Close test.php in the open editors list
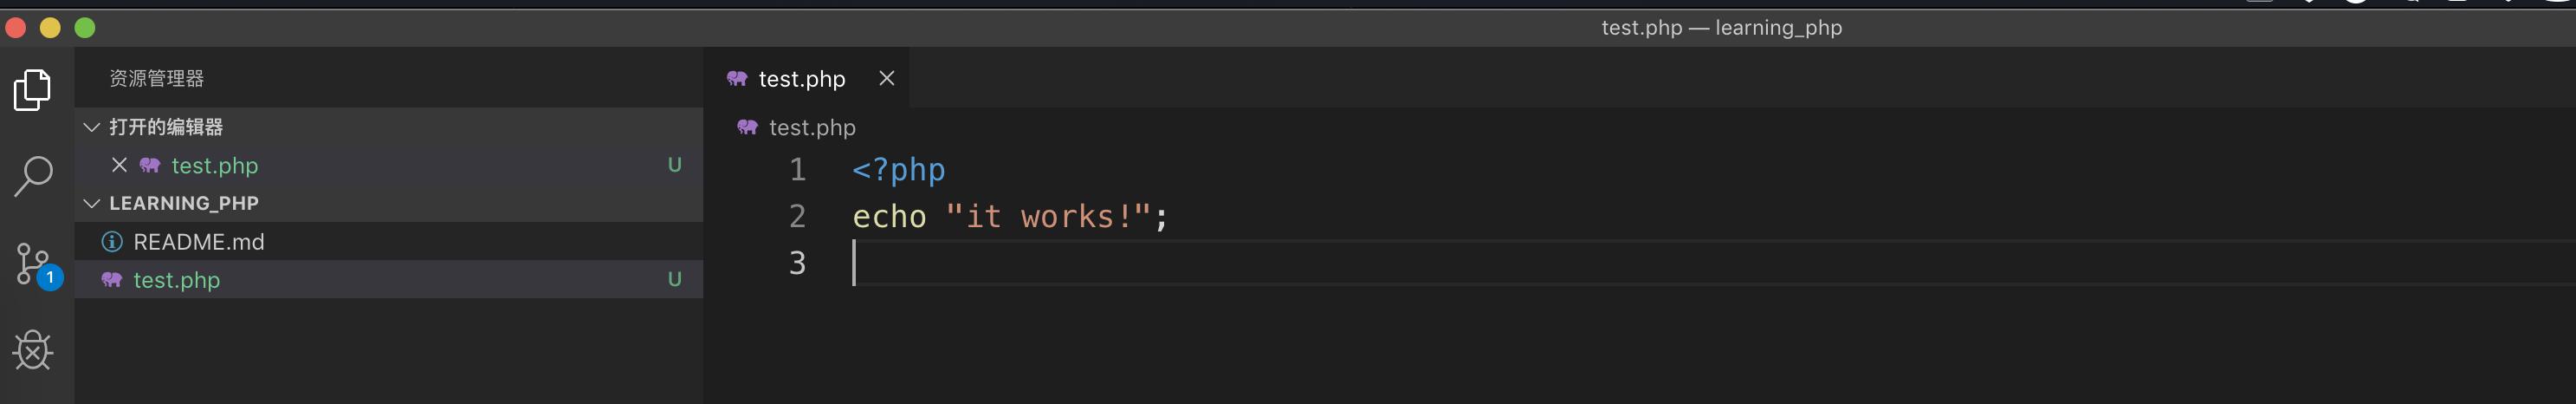This screenshot has height=404, width=2576. [x=119, y=165]
